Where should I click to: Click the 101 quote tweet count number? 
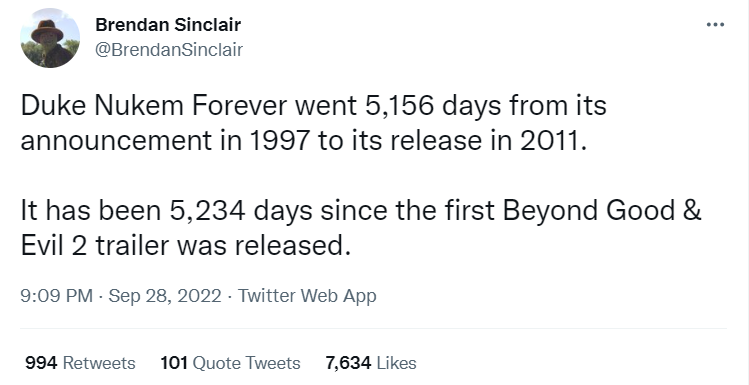click(174, 363)
